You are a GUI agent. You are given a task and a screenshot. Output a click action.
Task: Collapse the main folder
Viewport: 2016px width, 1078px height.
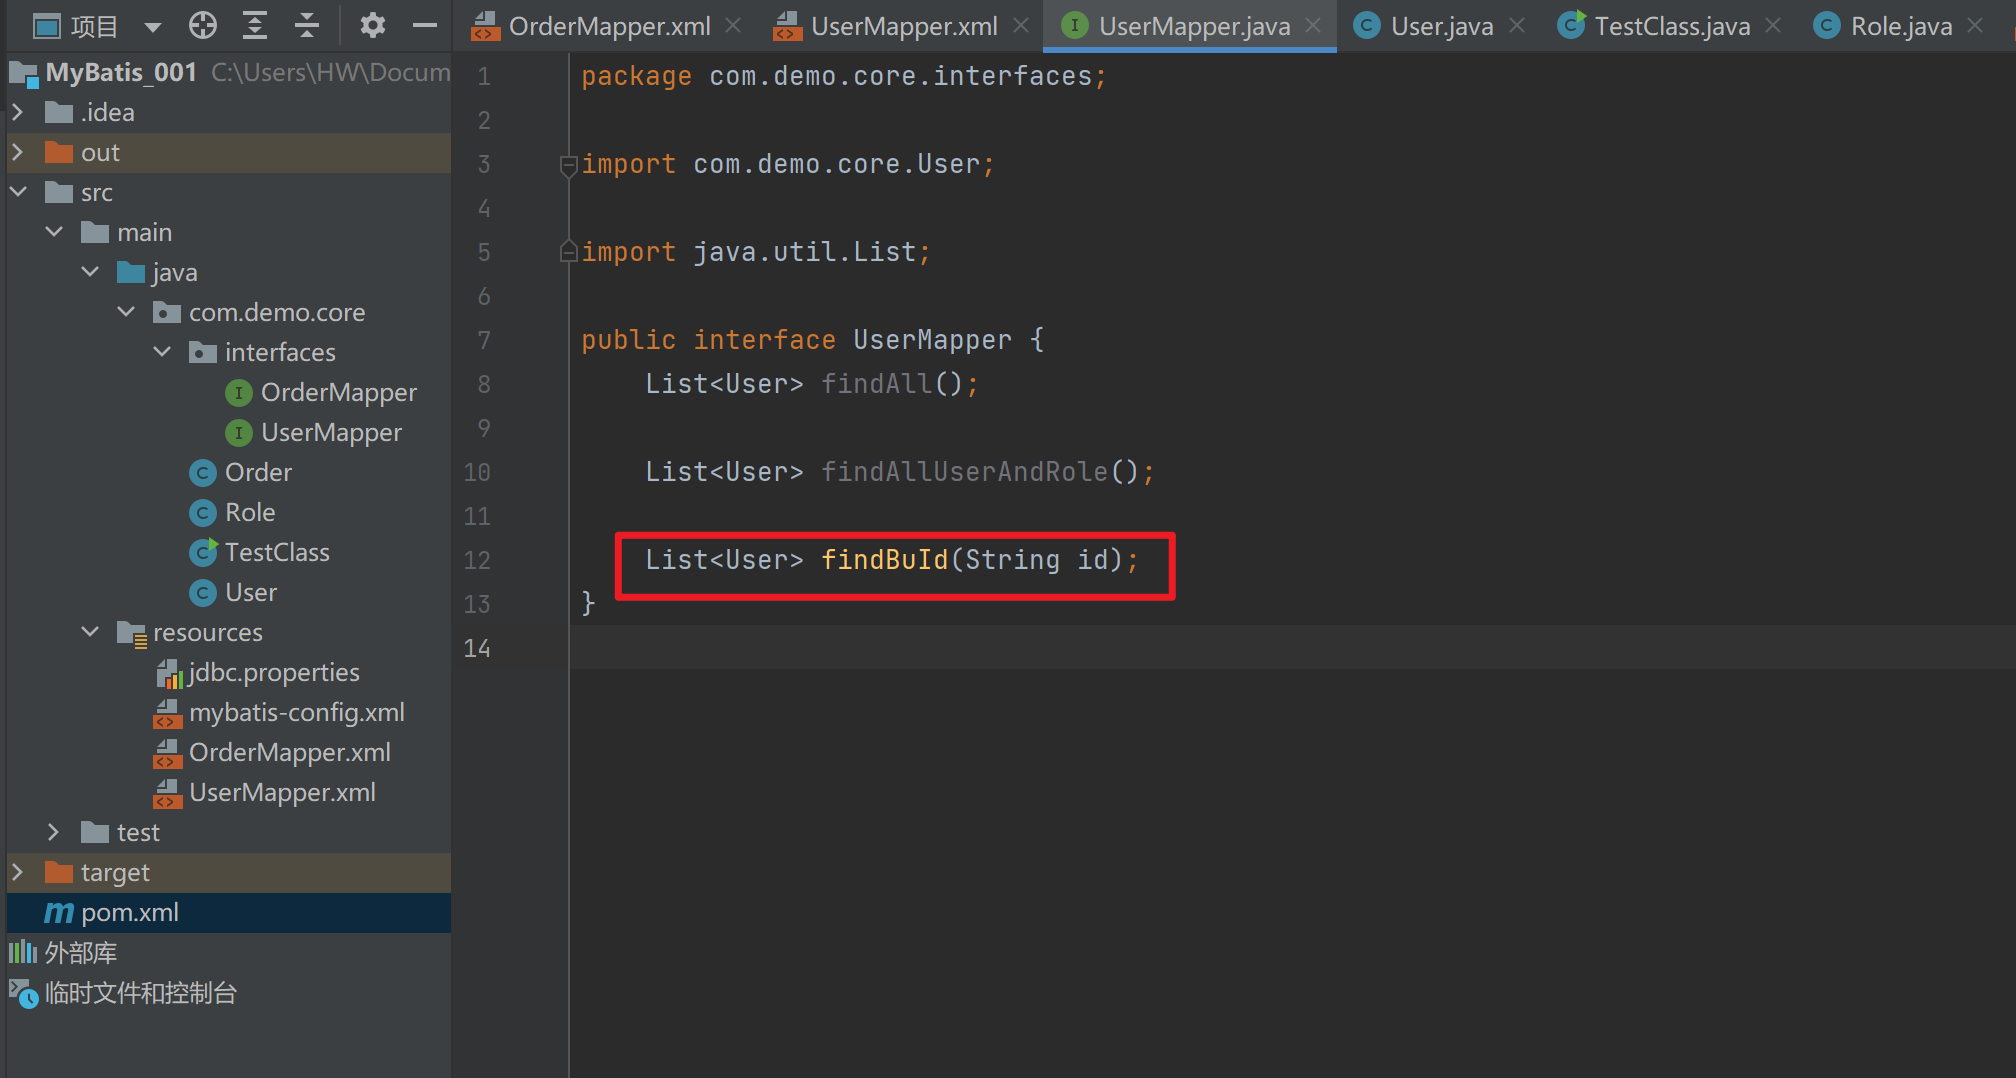tap(54, 232)
